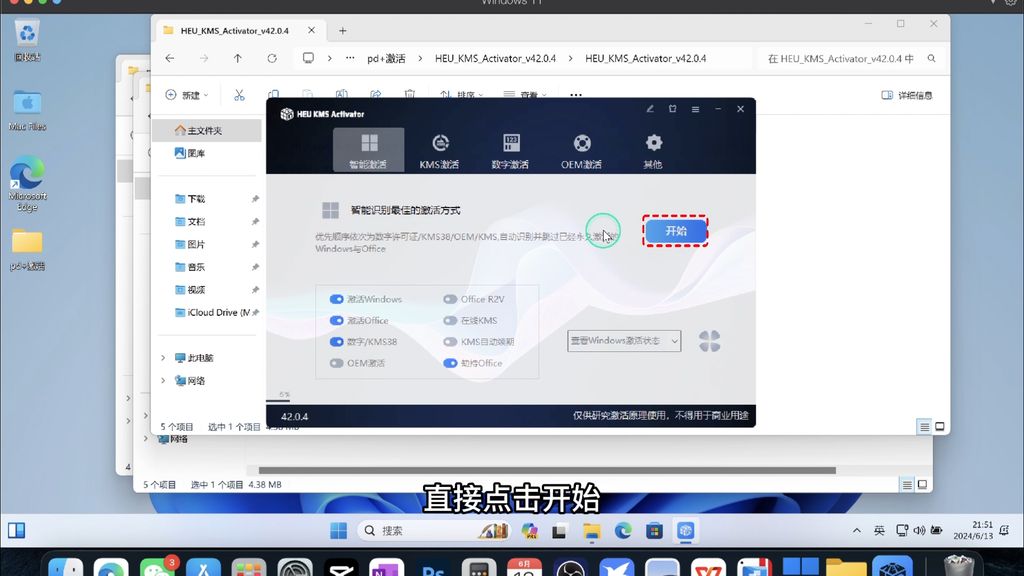Click the blue 开始 button
Viewport: 1024px width, 576px height.
(x=676, y=231)
